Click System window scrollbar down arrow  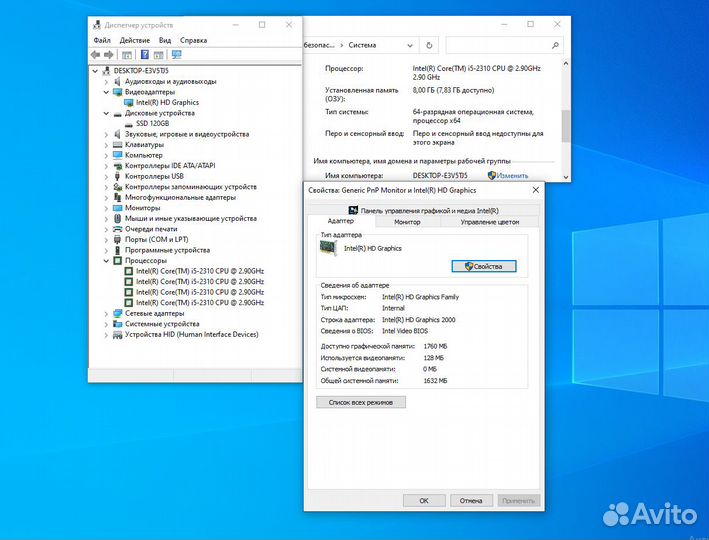pyautogui.click(x=566, y=177)
